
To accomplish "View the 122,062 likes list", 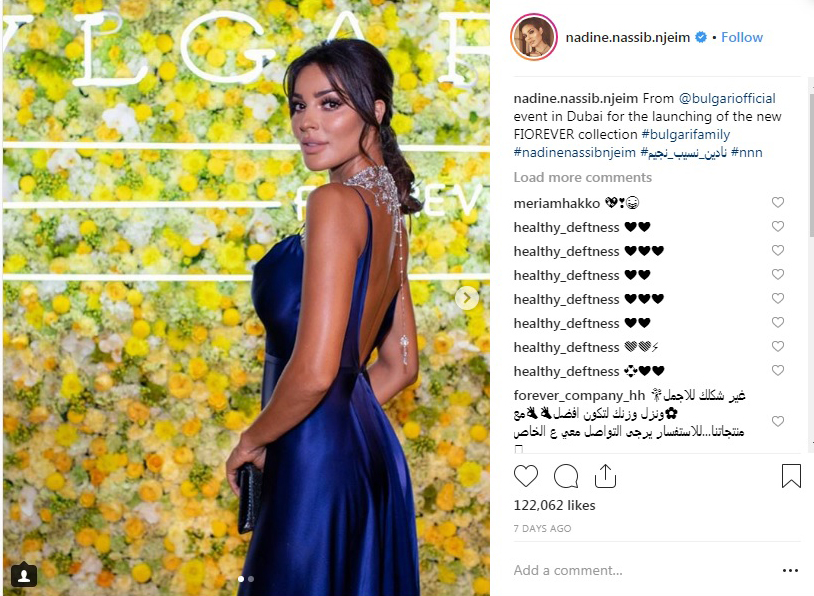I will click(x=554, y=505).
